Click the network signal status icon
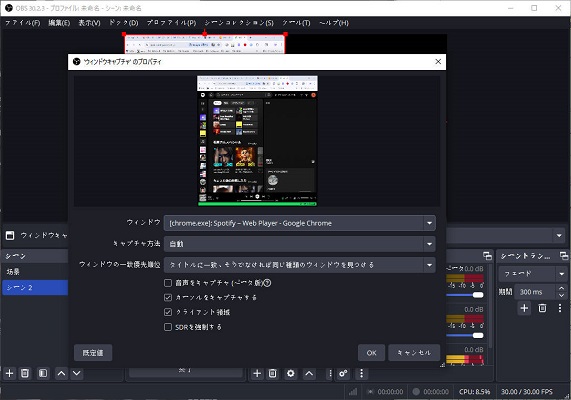 353,392
